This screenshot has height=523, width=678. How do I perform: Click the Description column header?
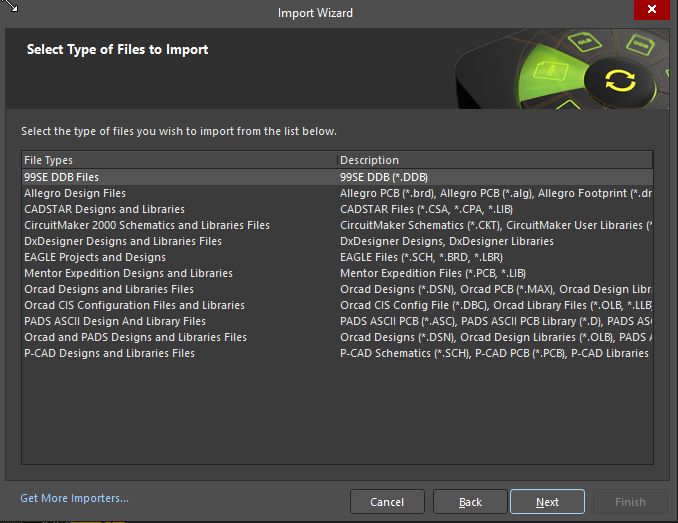(495, 160)
